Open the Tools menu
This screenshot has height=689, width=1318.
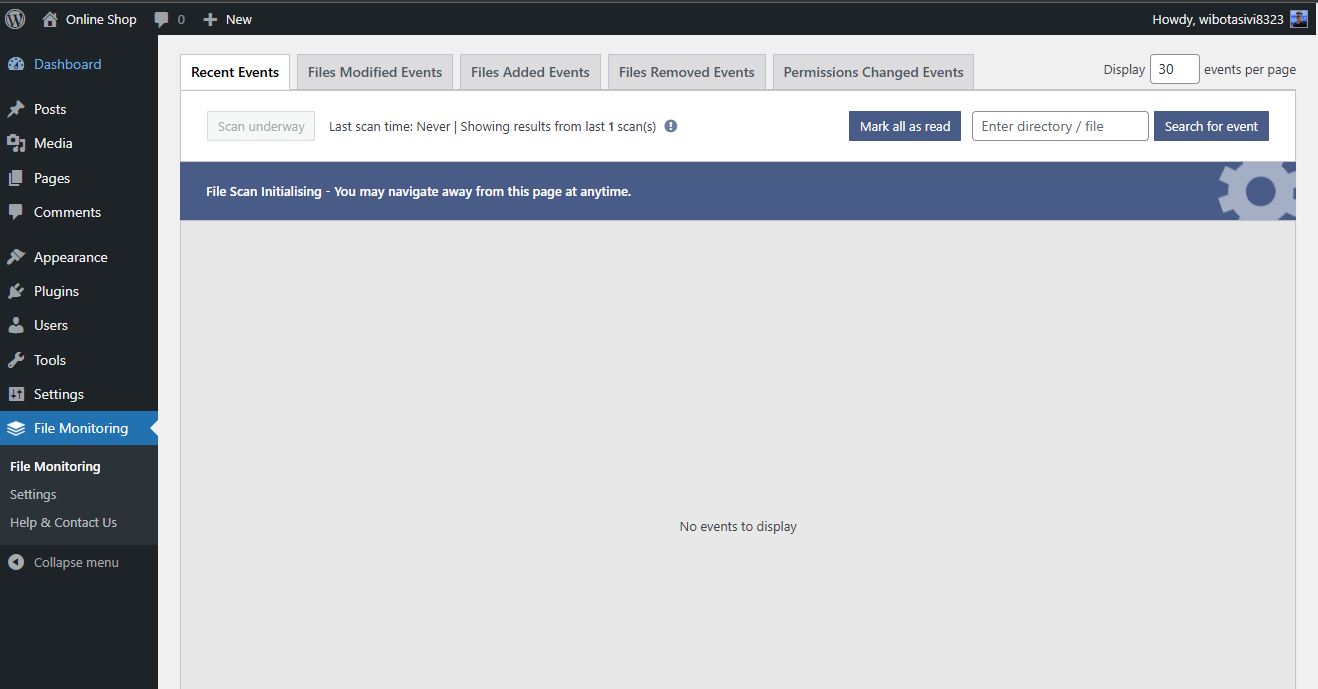[79, 360]
